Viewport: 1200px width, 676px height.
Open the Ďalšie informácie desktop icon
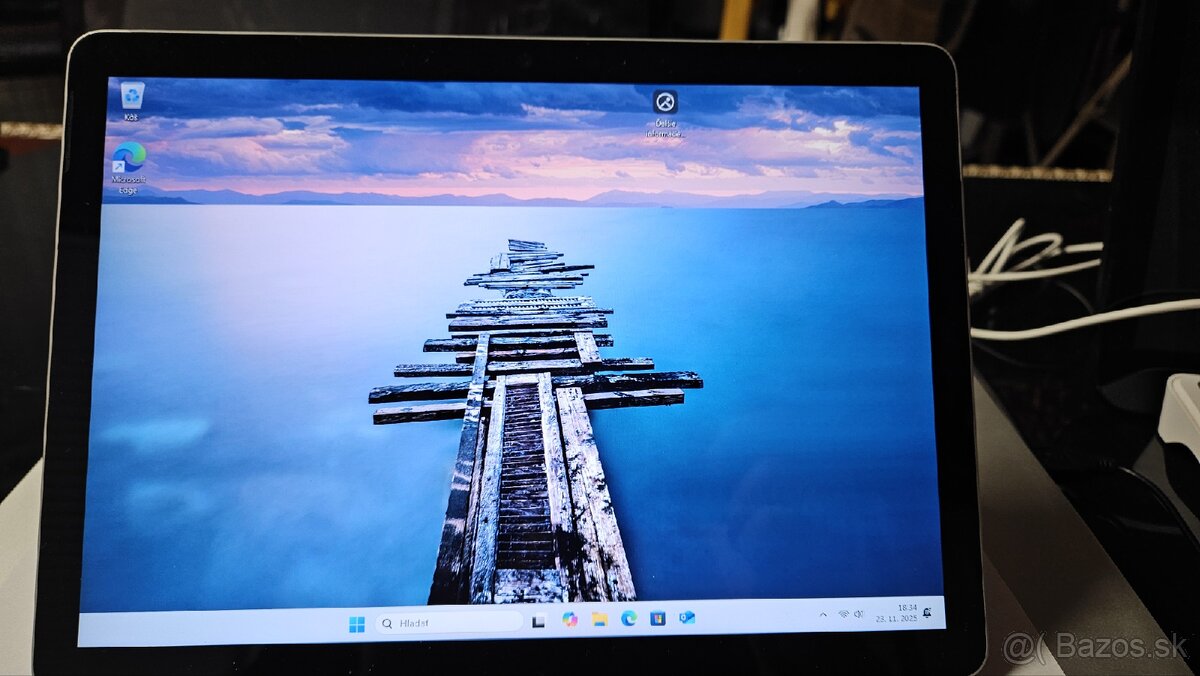665,103
